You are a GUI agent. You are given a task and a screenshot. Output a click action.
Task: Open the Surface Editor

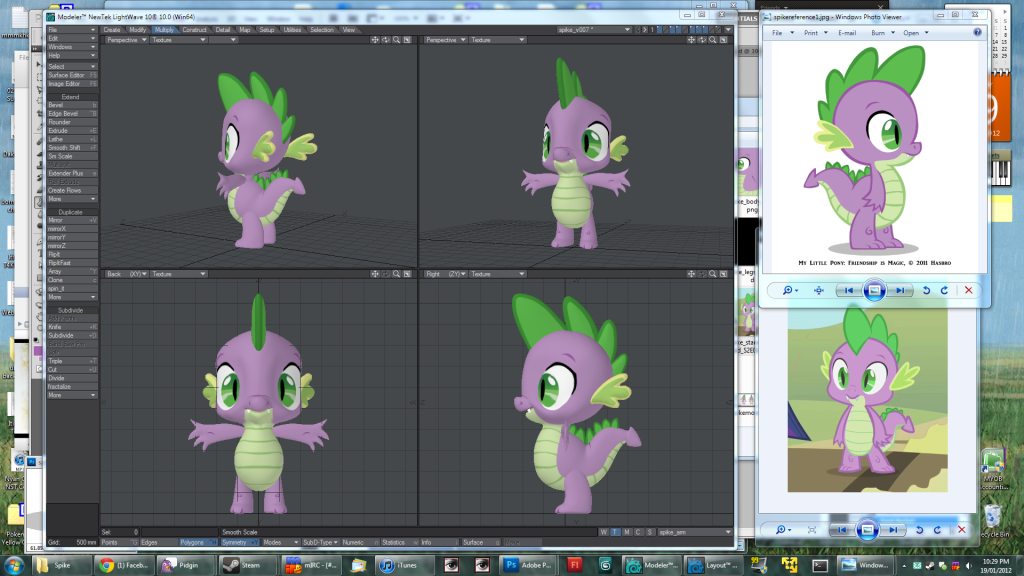(x=72, y=75)
